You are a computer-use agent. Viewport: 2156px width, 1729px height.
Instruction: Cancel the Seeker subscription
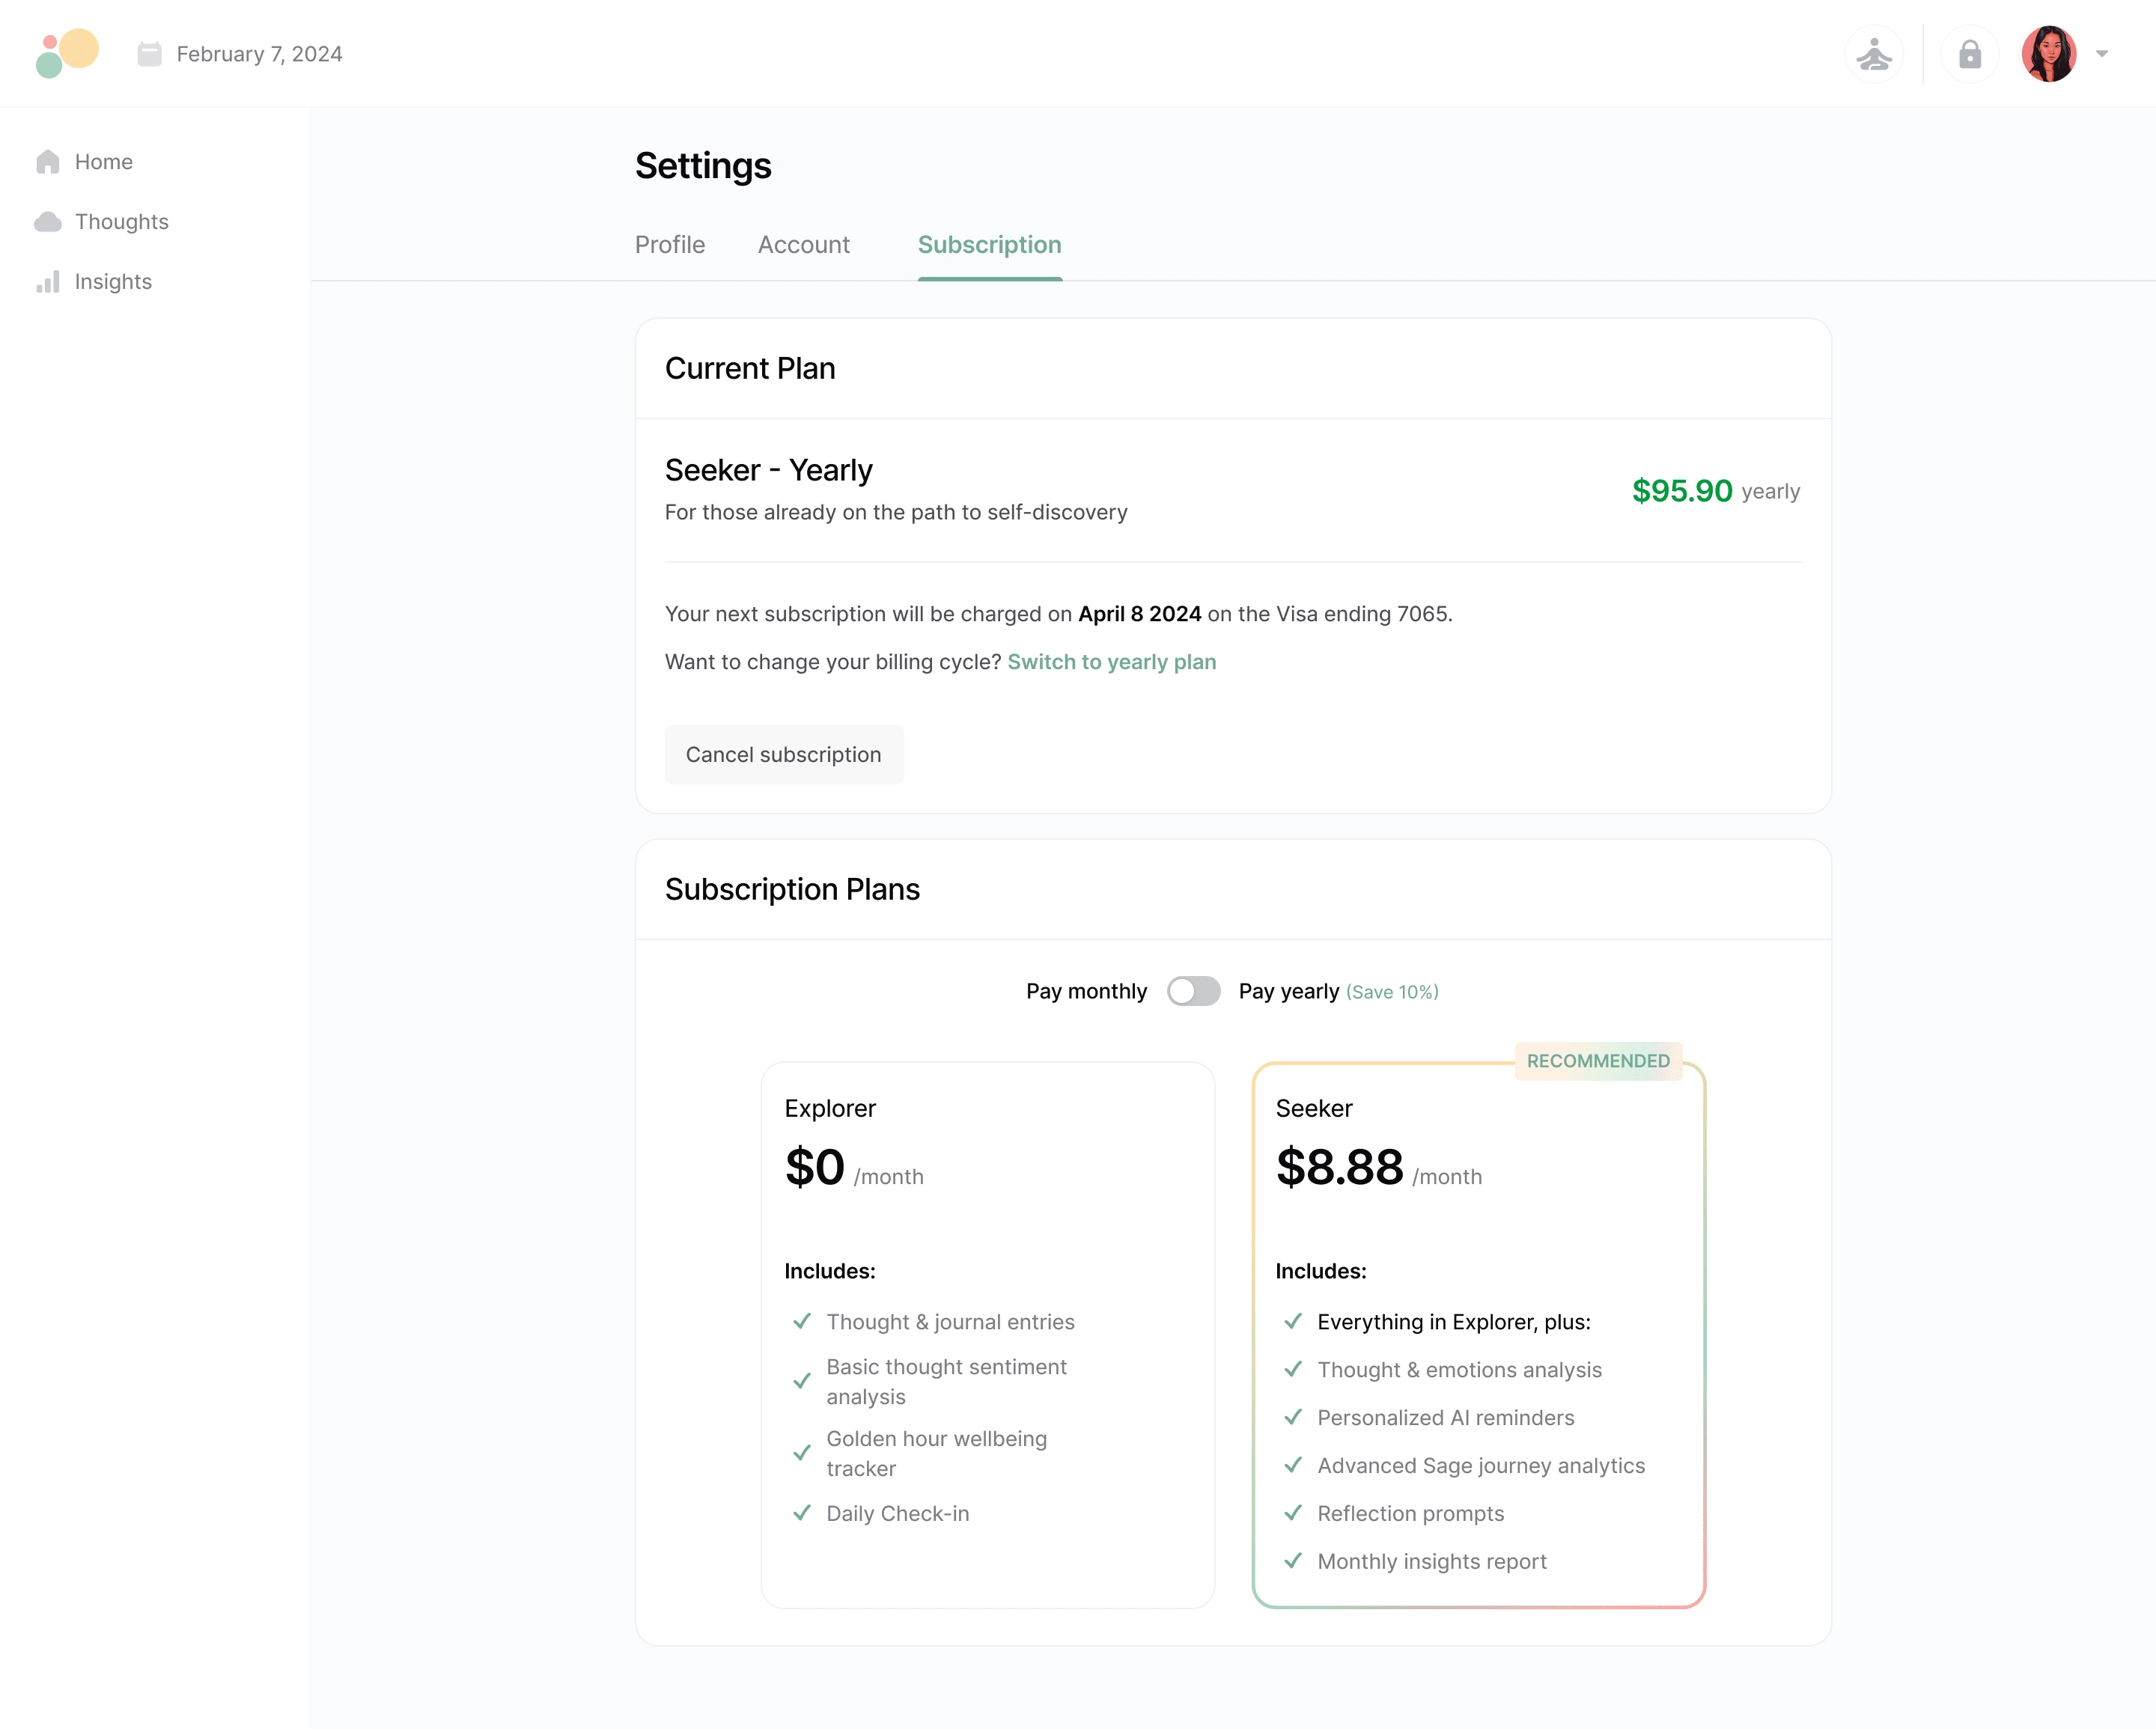[x=783, y=755]
